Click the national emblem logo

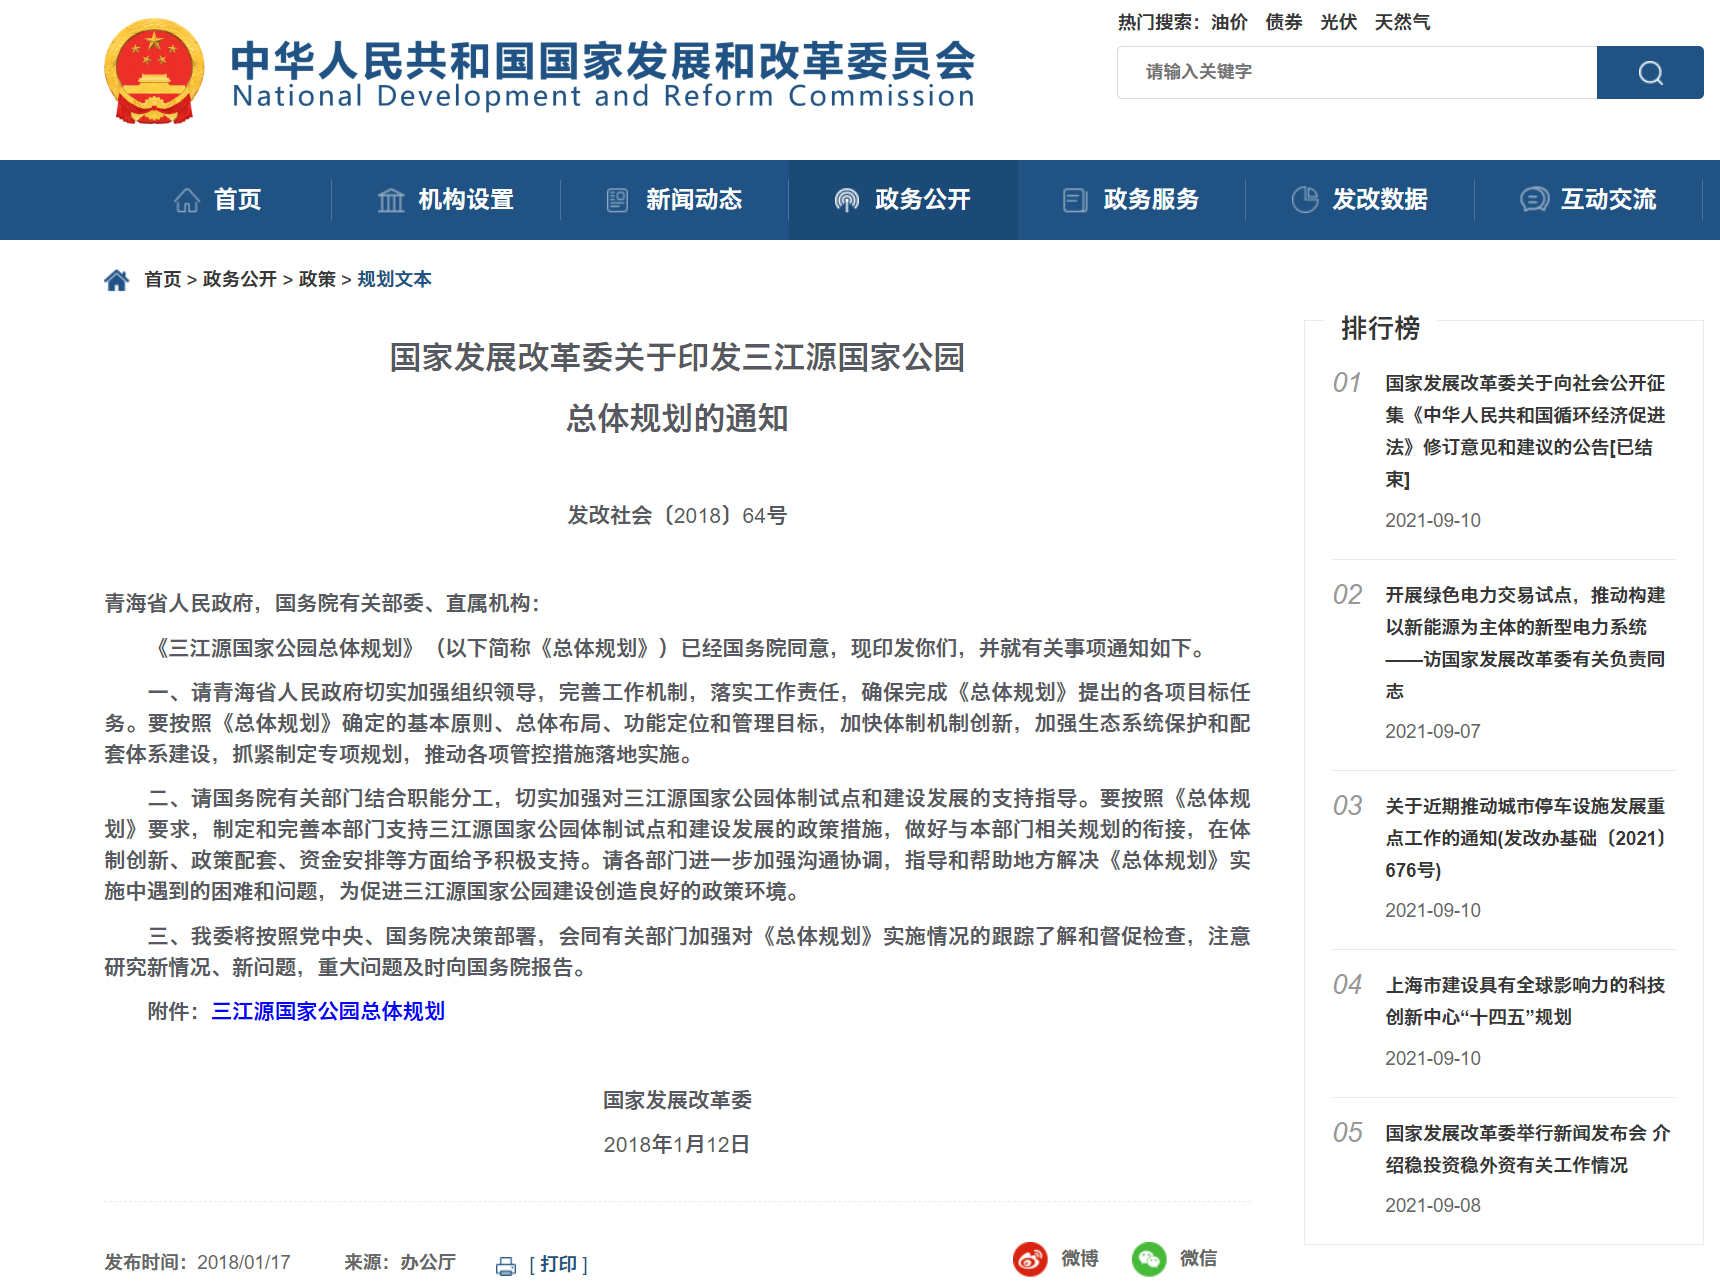tap(154, 72)
